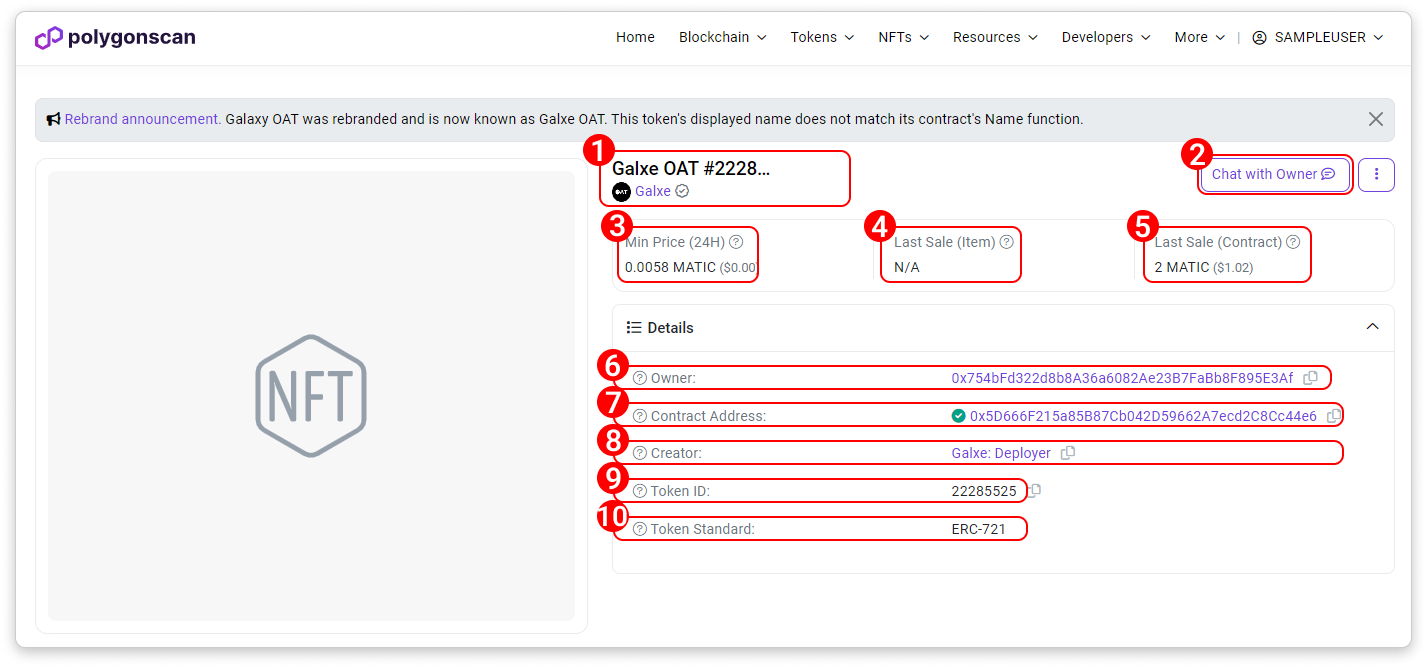Viewport: 1427px width, 667px height.
Task: Copy the Owner address
Action: point(1310,378)
